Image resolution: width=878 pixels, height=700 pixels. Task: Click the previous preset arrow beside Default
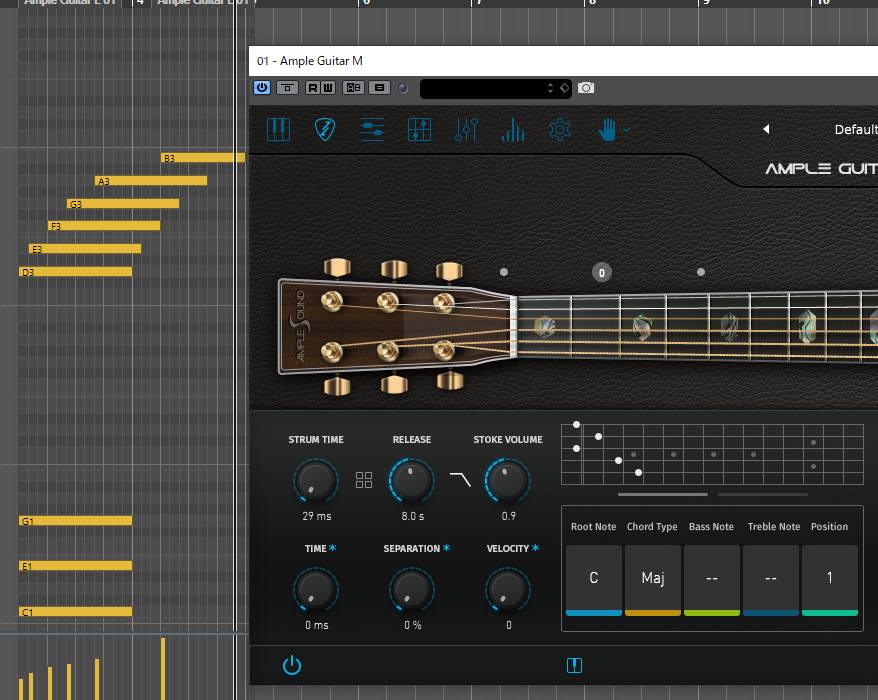[x=766, y=129]
